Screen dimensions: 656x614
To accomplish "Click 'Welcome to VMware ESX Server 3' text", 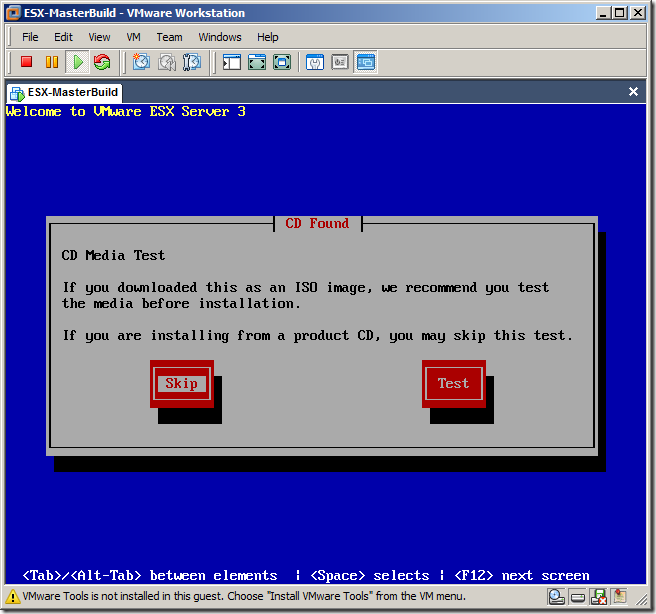I will click(126, 112).
